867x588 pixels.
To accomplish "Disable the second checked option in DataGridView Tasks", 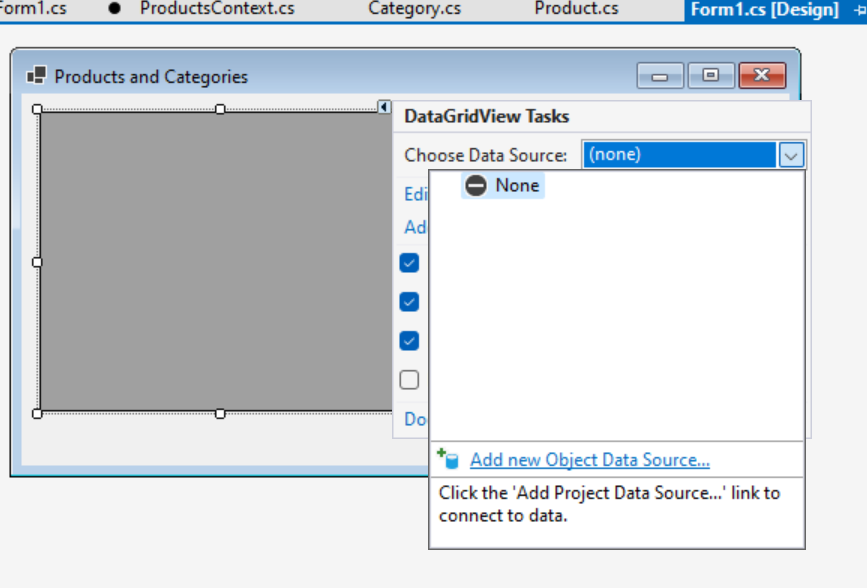I will click(x=409, y=301).
